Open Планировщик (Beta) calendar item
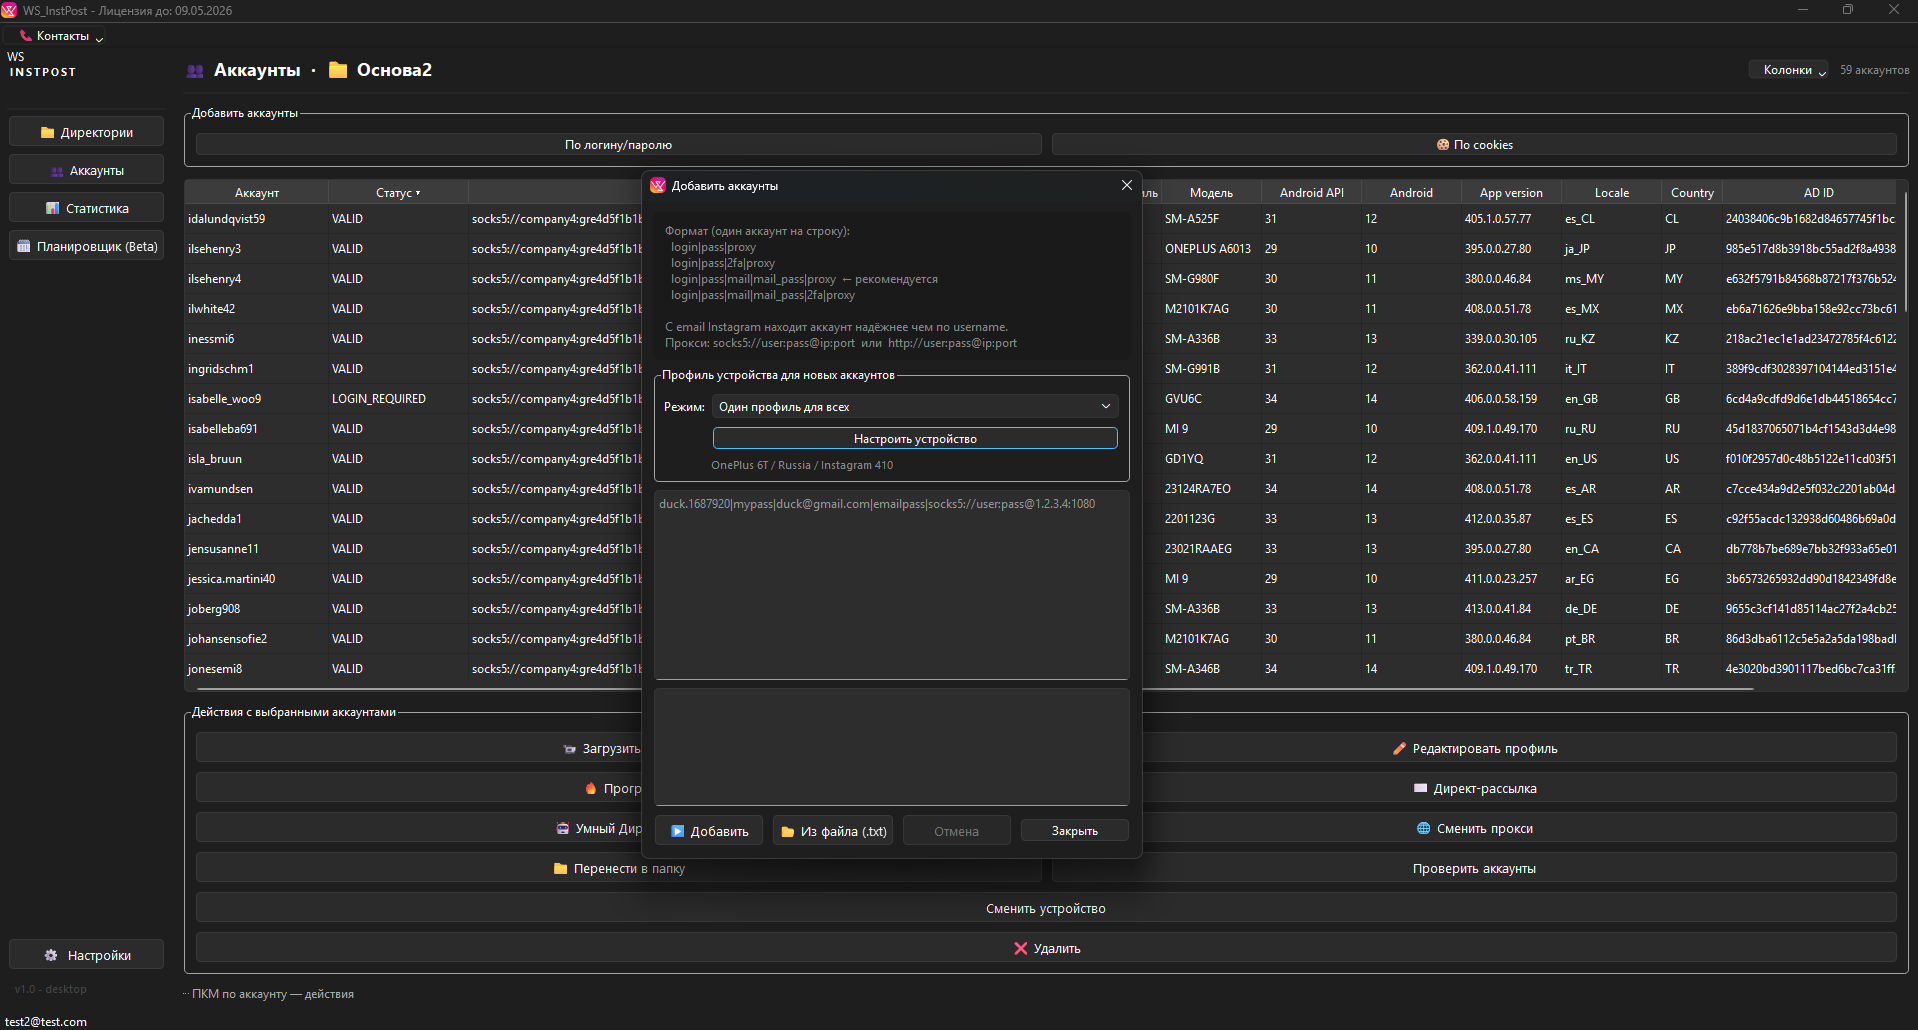The height and width of the screenshot is (1030, 1918). (86, 247)
